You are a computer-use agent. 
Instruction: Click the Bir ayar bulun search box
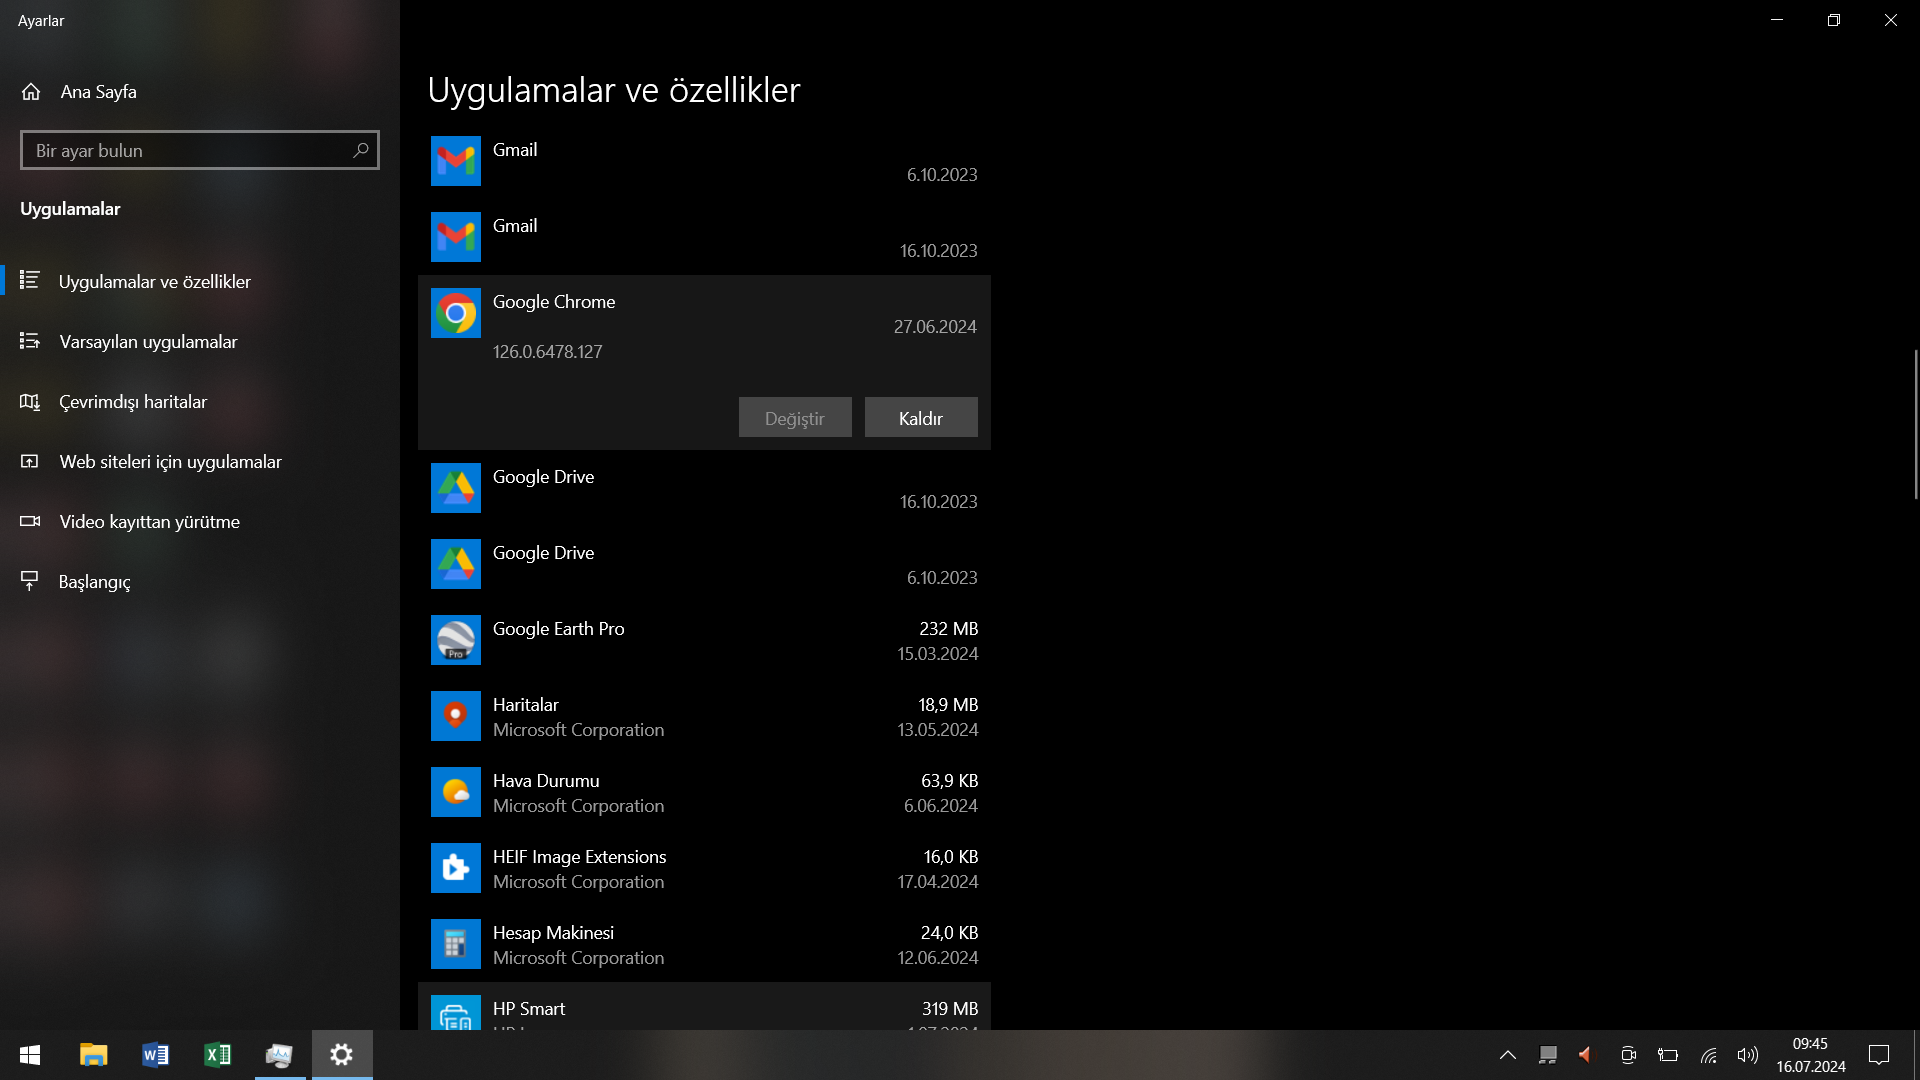click(185, 150)
